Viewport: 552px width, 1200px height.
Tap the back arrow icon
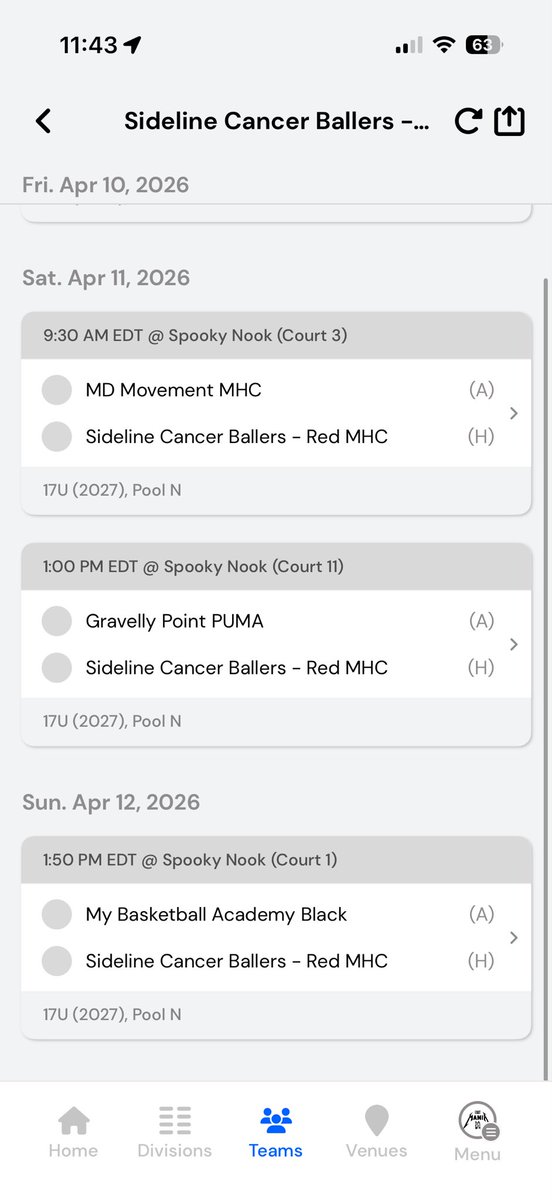click(43, 122)
